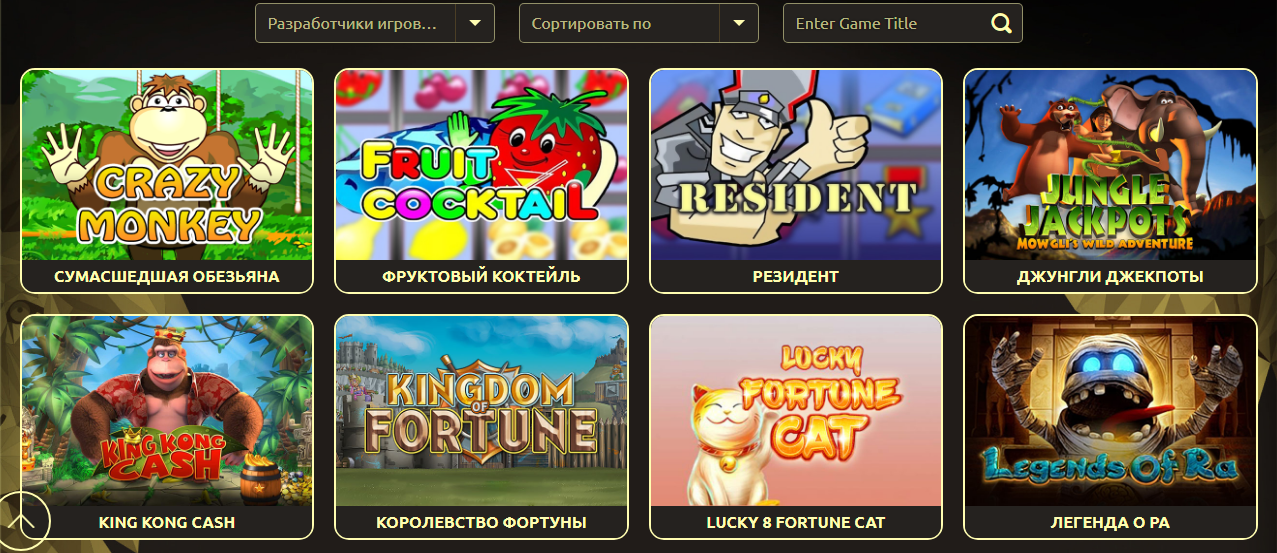This screenshot has height=553, width=1277.
Task: Click the search magnifier icon
Action: [x=1000, y=23]
